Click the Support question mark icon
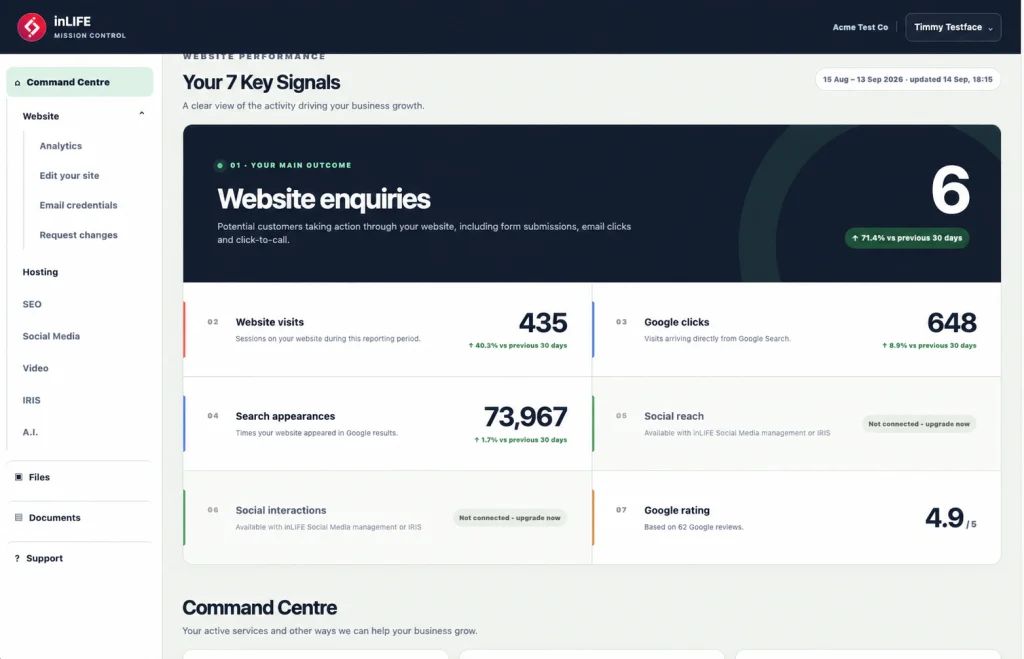 point(17,558)
